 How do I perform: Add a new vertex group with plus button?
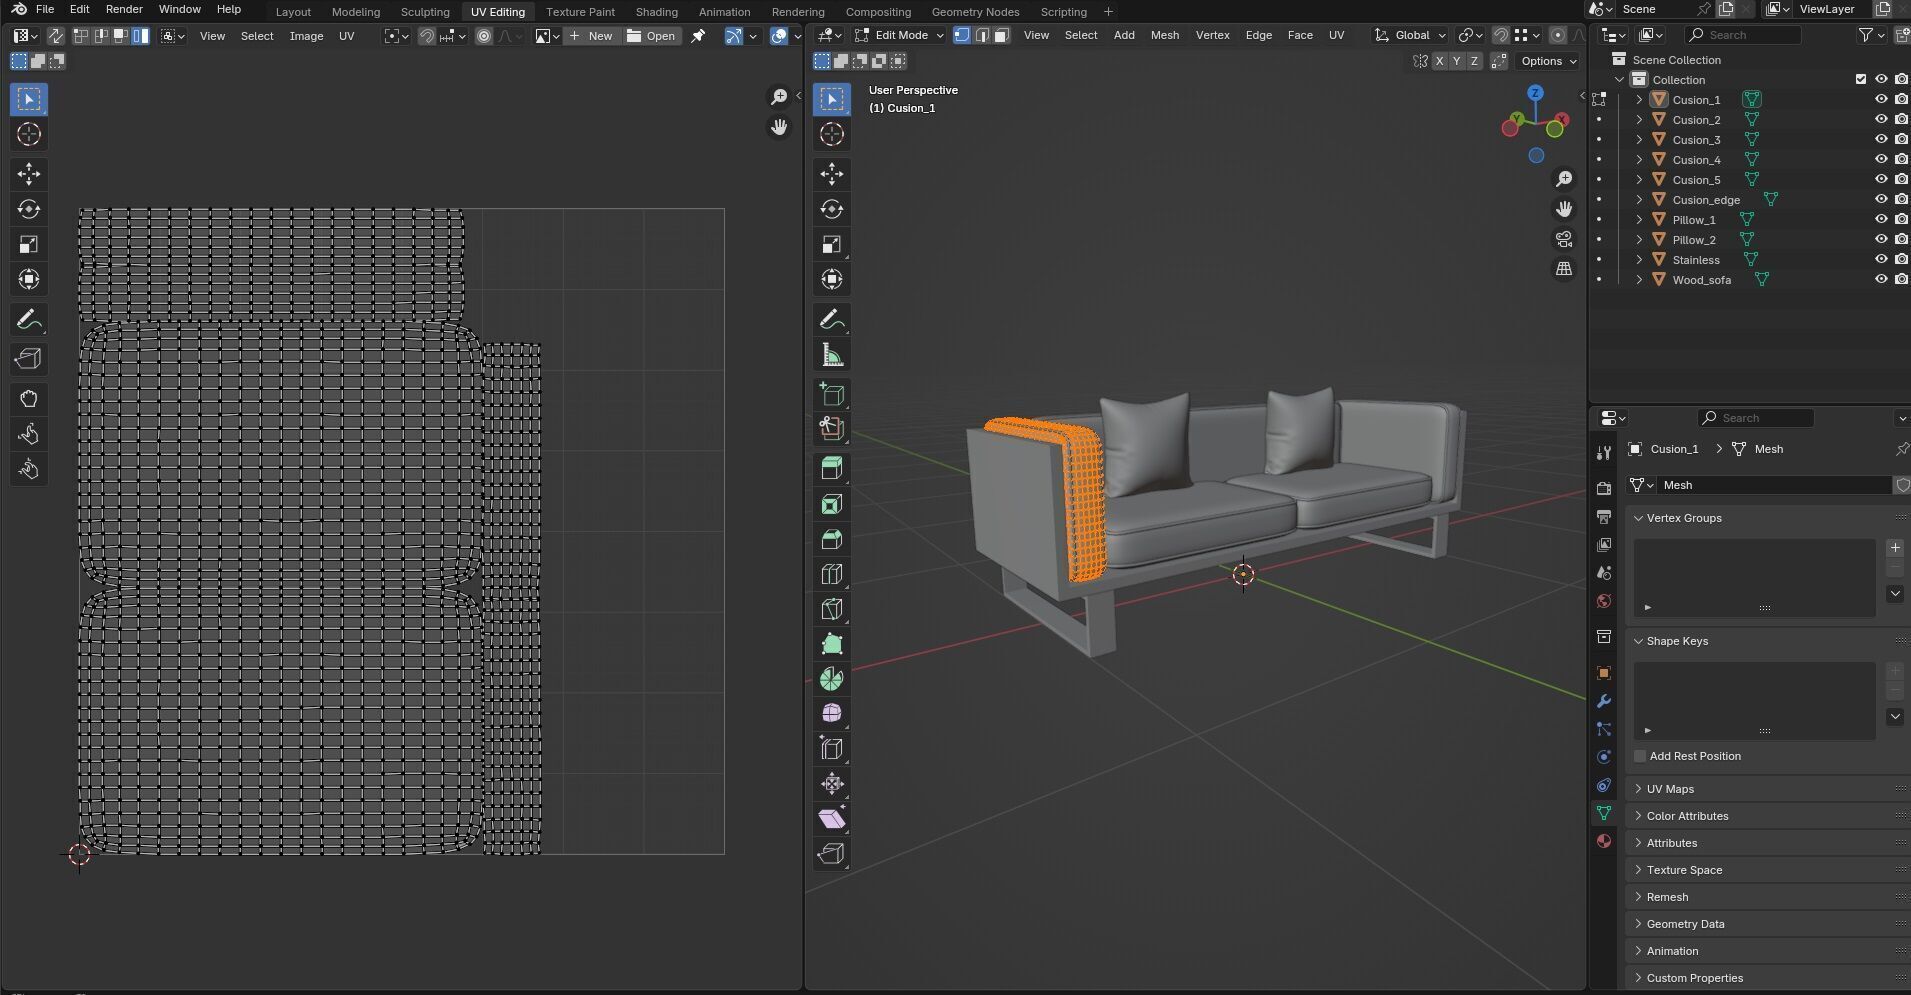click(x=1894, y=548)
